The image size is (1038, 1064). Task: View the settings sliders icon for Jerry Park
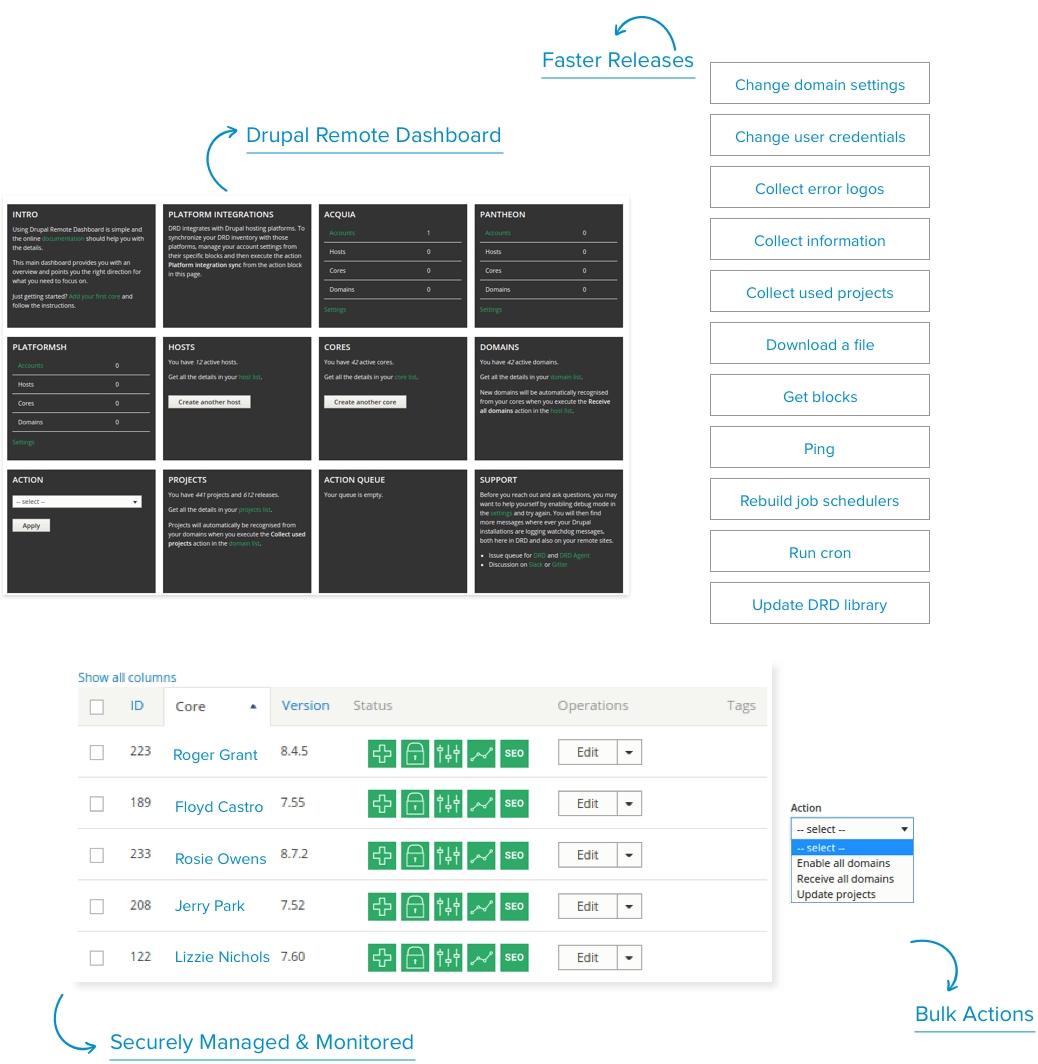tap(448, 907)
